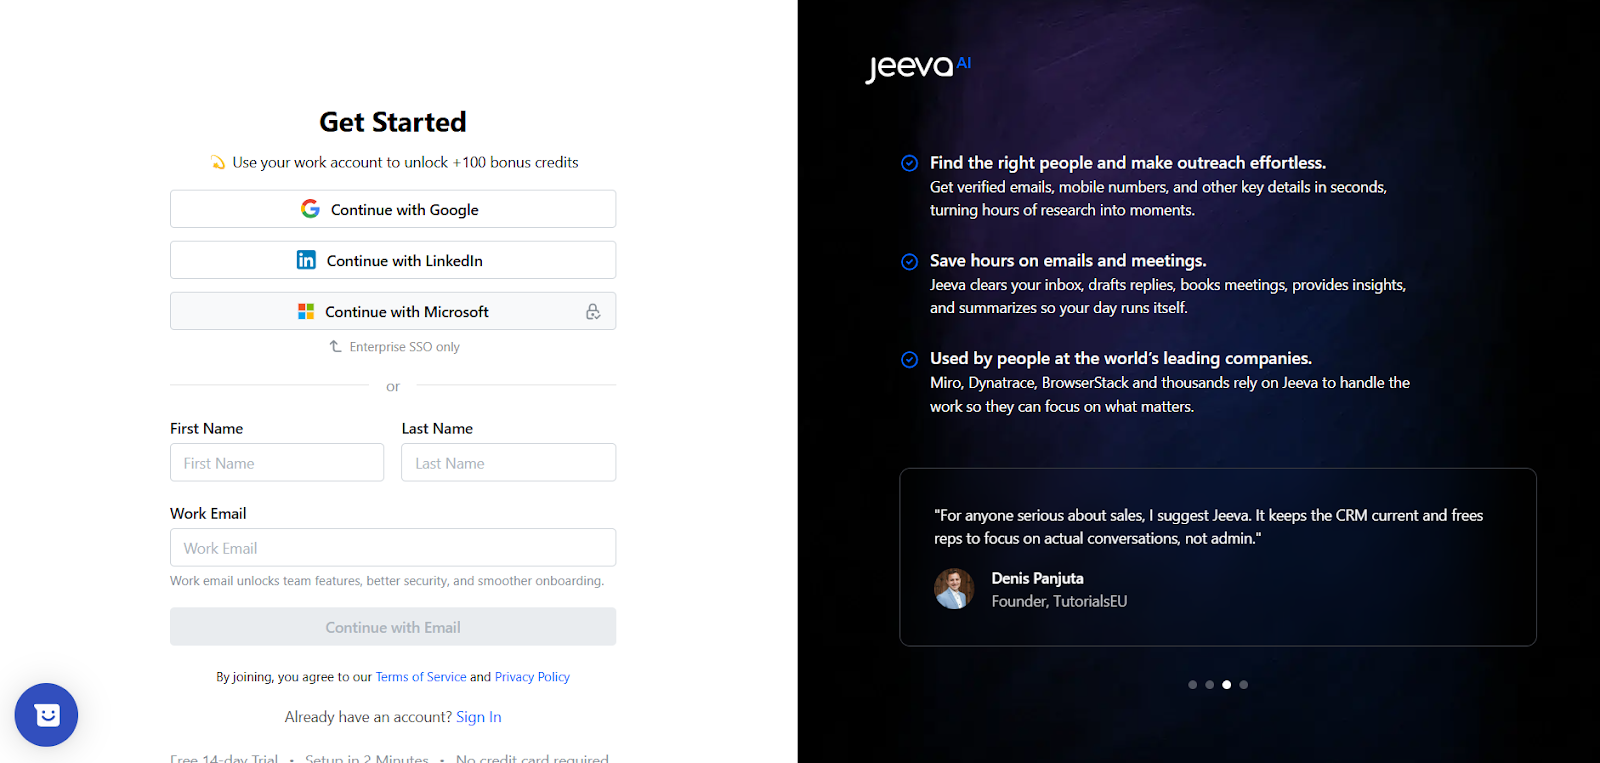Click the Google logo icon
The width and height of the screenshot is (1600, 763).
(310, 209)
